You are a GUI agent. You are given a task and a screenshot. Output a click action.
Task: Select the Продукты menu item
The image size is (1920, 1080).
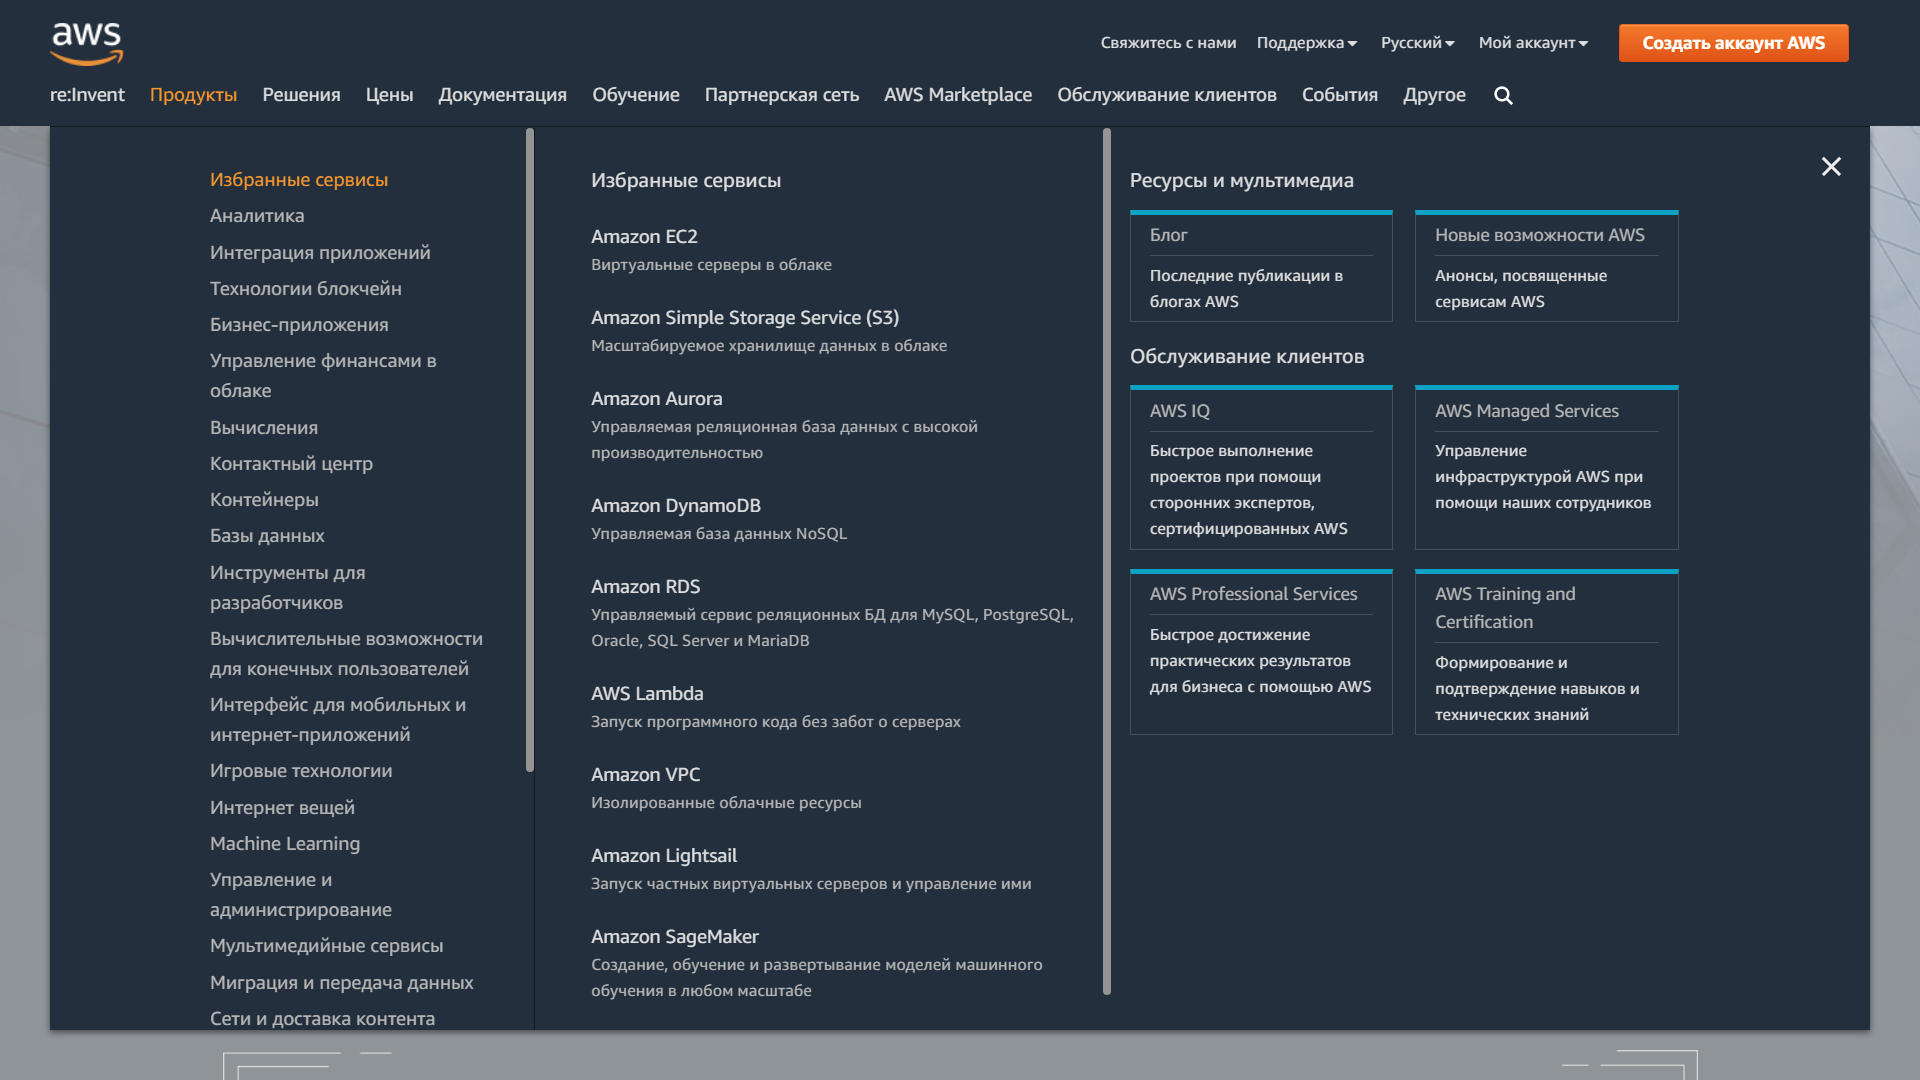193,95
